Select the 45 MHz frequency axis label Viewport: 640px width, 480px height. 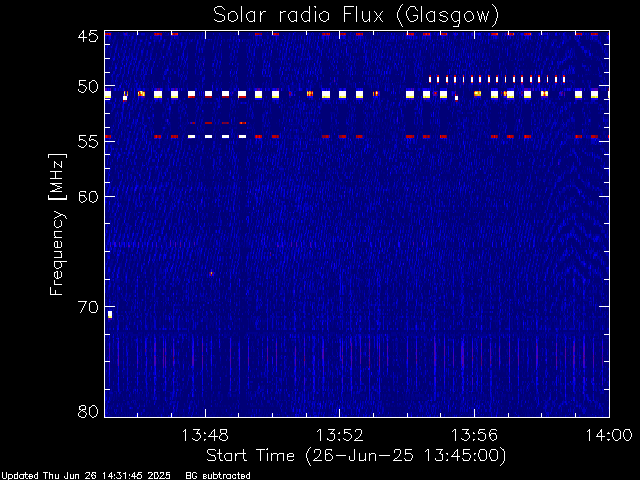88,36
